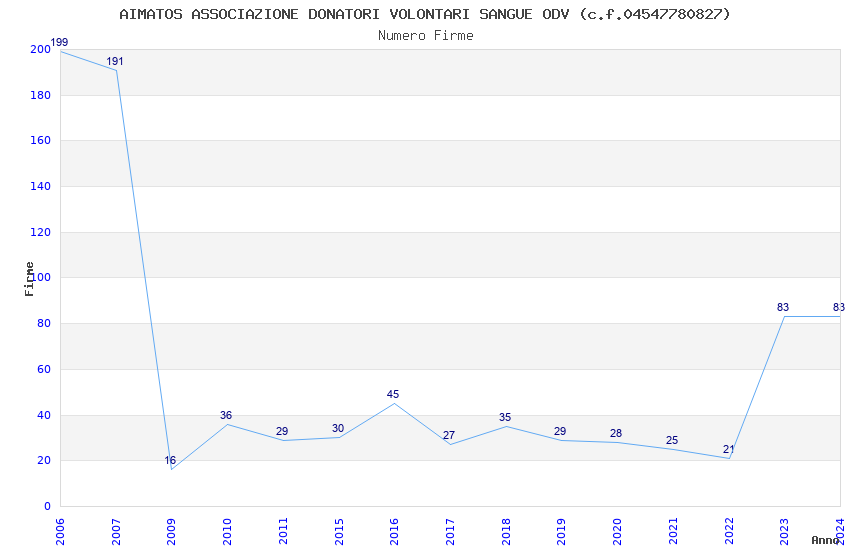Click the year 2020 on the x-axis
Screen dimensions: 850x550
pyautogui.click(x=617, y=531)
